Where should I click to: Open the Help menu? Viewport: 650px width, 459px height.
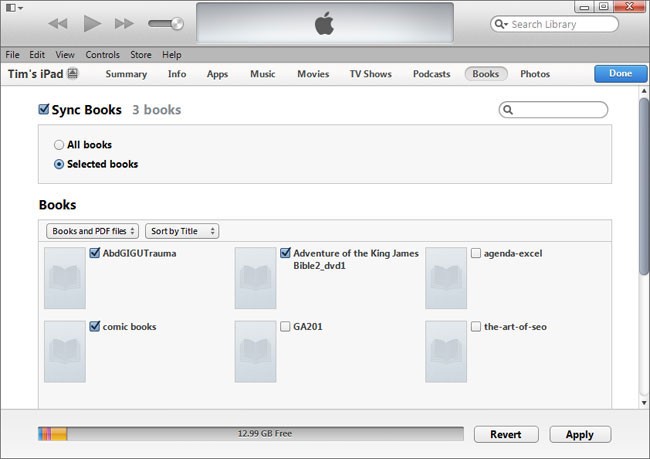pos(172,55)
